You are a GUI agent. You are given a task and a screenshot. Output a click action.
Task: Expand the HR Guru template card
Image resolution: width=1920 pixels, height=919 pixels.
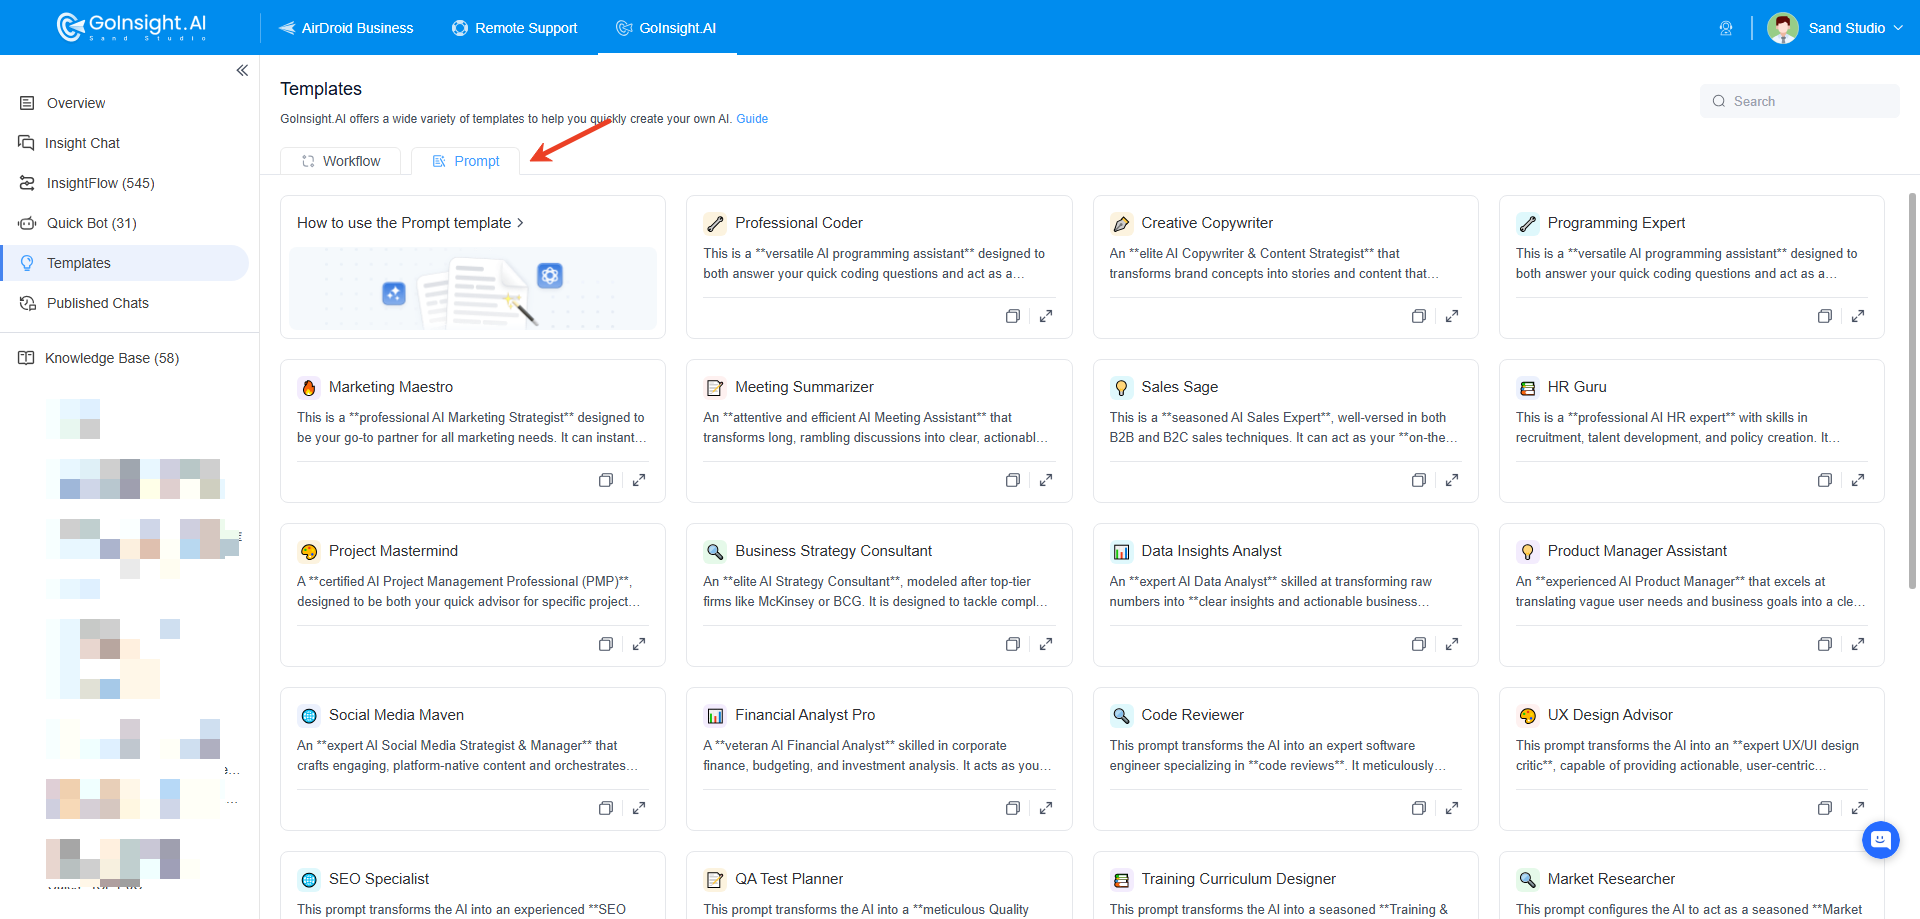(x=1858, y=480)
